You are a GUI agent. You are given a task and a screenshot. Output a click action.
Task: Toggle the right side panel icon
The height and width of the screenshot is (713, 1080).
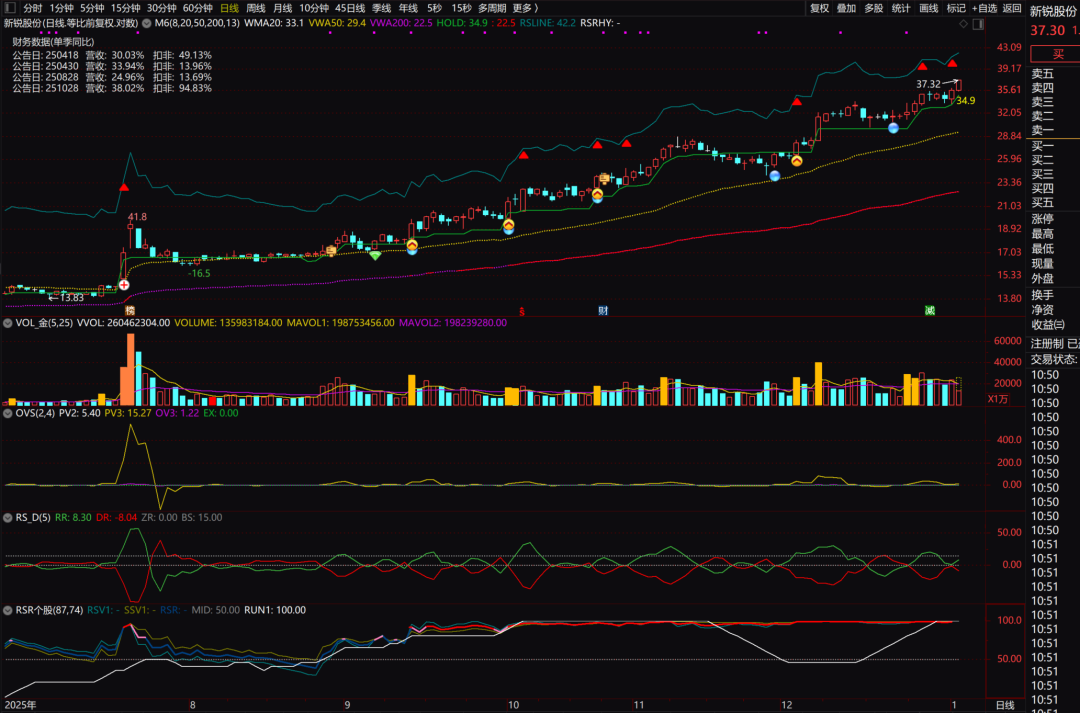coord(978,23)
